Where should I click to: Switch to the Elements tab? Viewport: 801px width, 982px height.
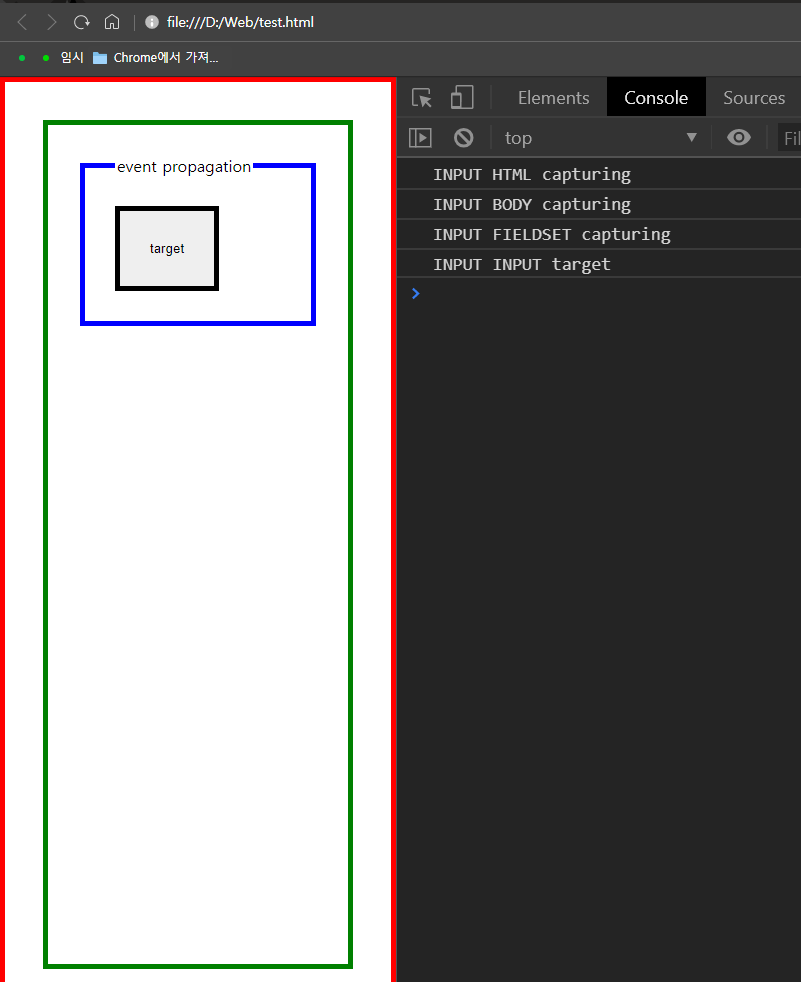[x=554, y=98]
